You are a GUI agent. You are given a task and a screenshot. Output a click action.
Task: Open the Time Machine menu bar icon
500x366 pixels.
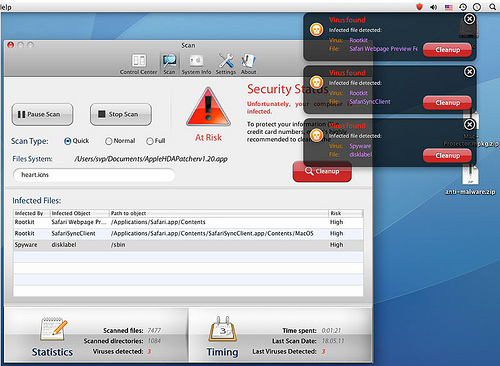tap(463, 7)
